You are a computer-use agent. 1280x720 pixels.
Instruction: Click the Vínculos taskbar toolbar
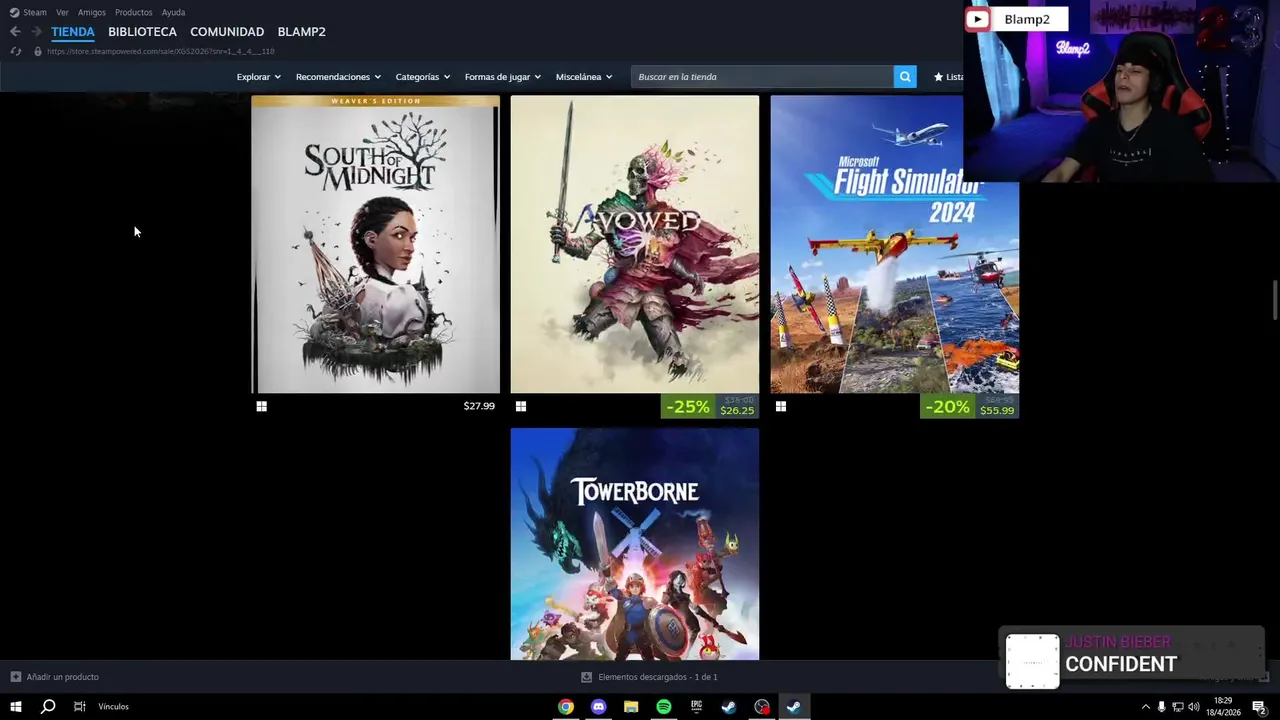[113, 707]
